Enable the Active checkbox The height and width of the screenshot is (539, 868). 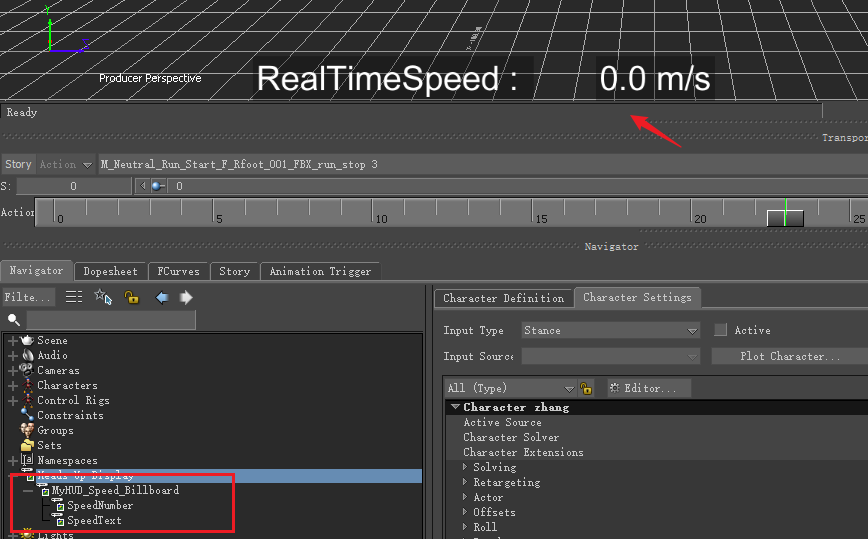tap(720, 330)
